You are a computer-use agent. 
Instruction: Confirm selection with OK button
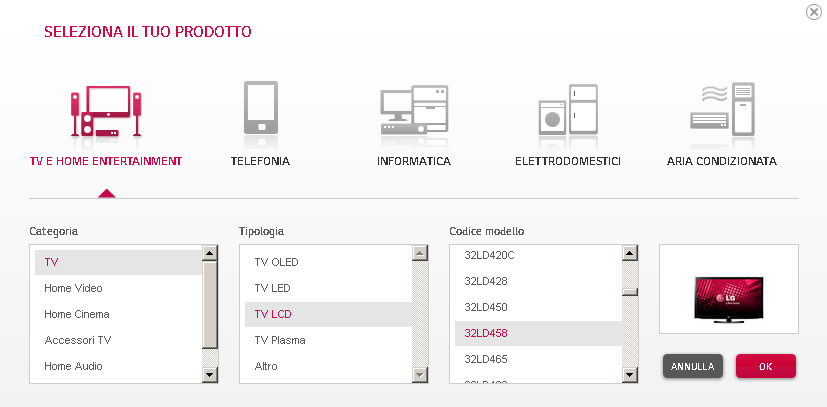(765, 366)
